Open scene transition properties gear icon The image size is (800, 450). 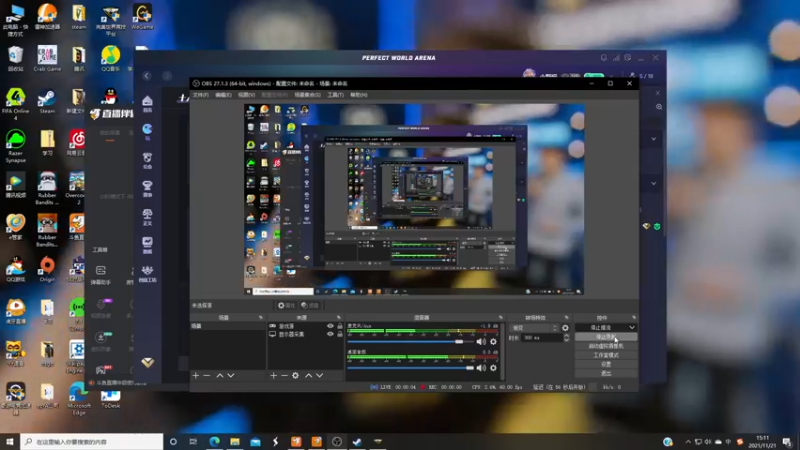[565, 328]
